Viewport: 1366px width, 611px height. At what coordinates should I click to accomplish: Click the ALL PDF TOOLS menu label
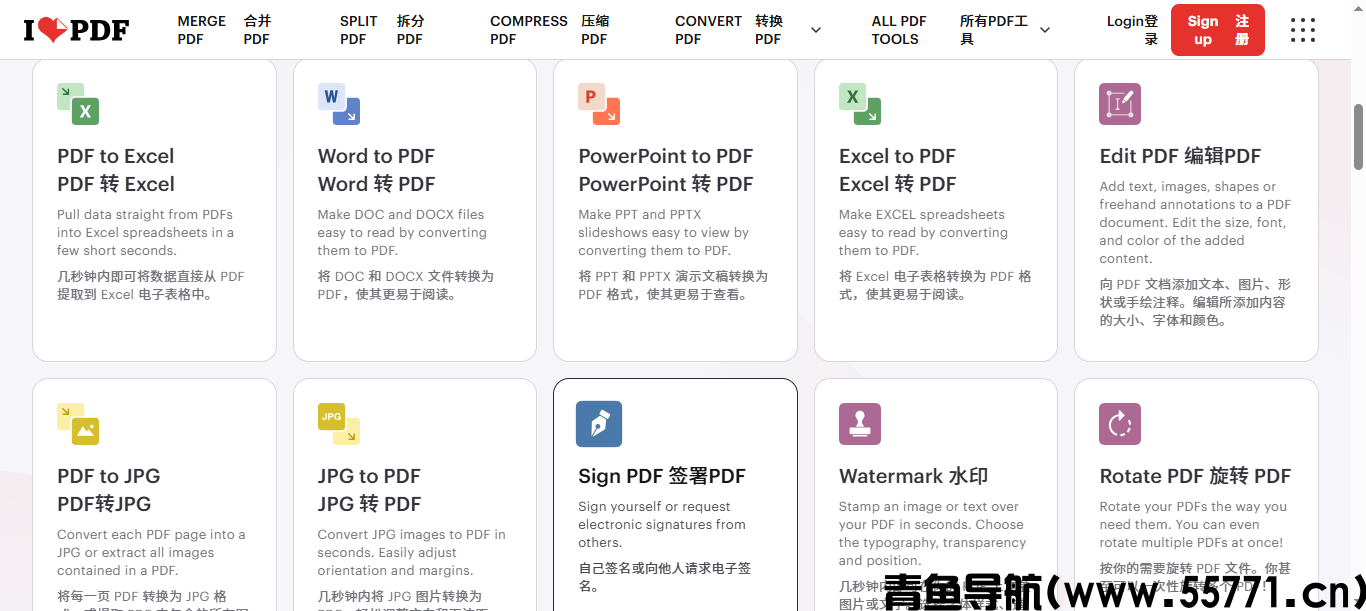click(950, 30)
